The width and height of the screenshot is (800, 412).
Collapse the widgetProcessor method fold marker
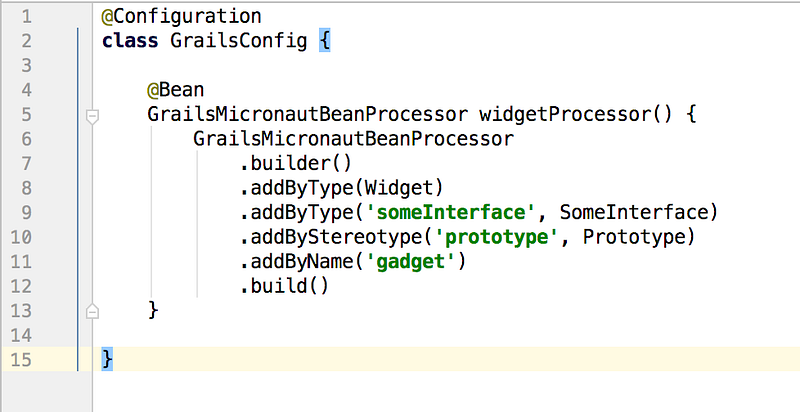(x=92, y=116)
